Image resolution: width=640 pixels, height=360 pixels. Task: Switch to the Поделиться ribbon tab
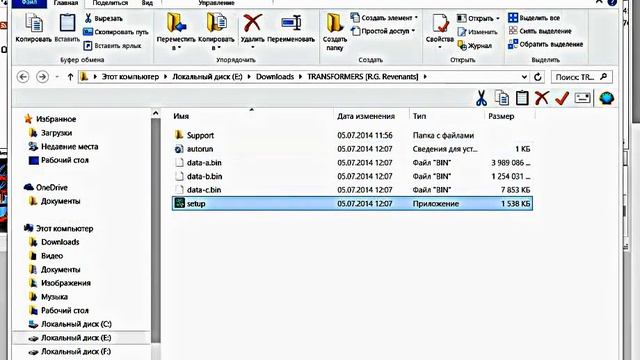[x=110, y=3]
